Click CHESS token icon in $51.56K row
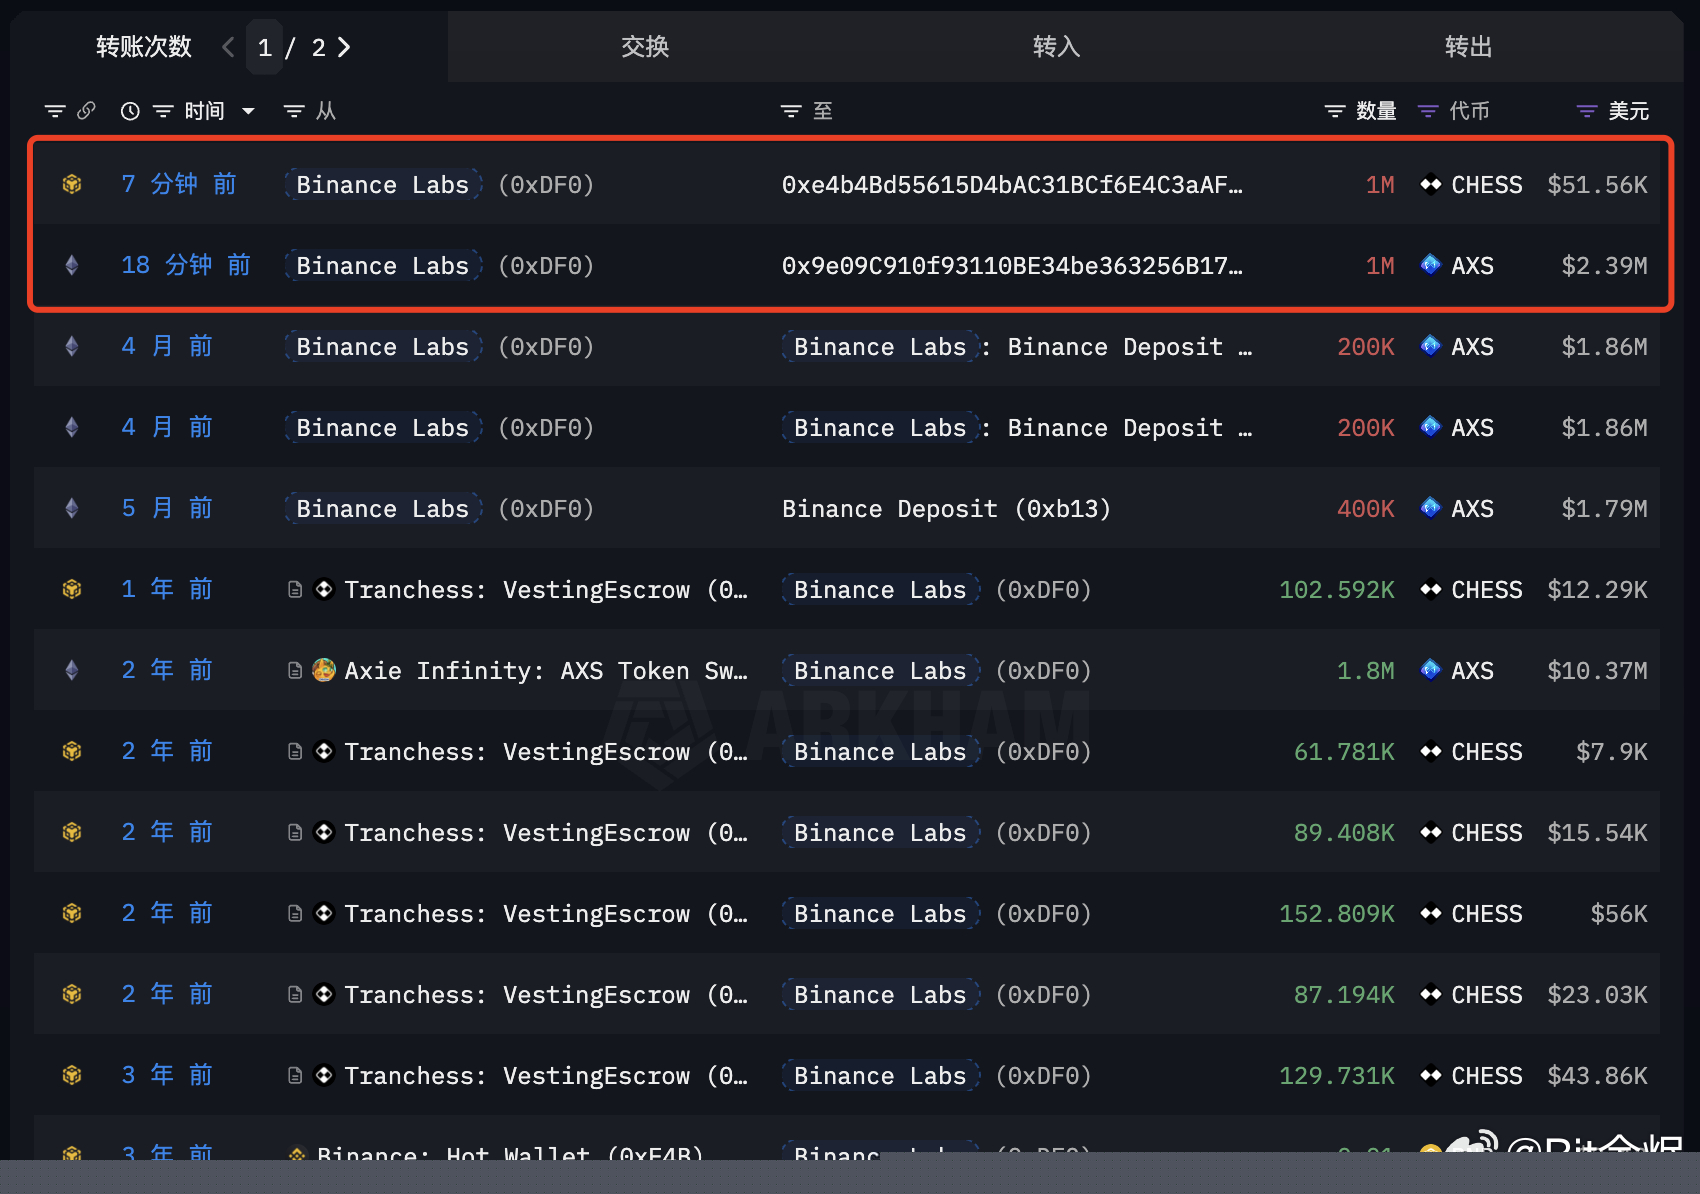The image size is (1700, 1194). (x=1431, y=184)
